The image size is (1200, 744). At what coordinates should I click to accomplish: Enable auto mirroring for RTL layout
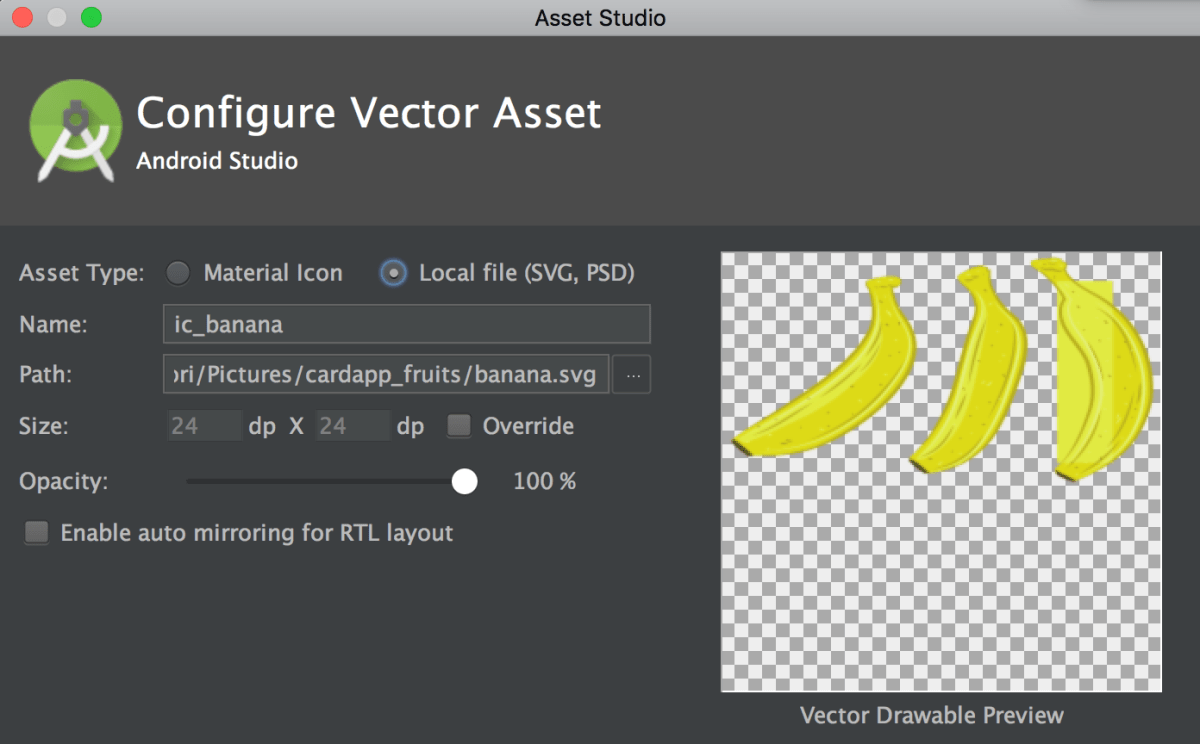[36, 532]
